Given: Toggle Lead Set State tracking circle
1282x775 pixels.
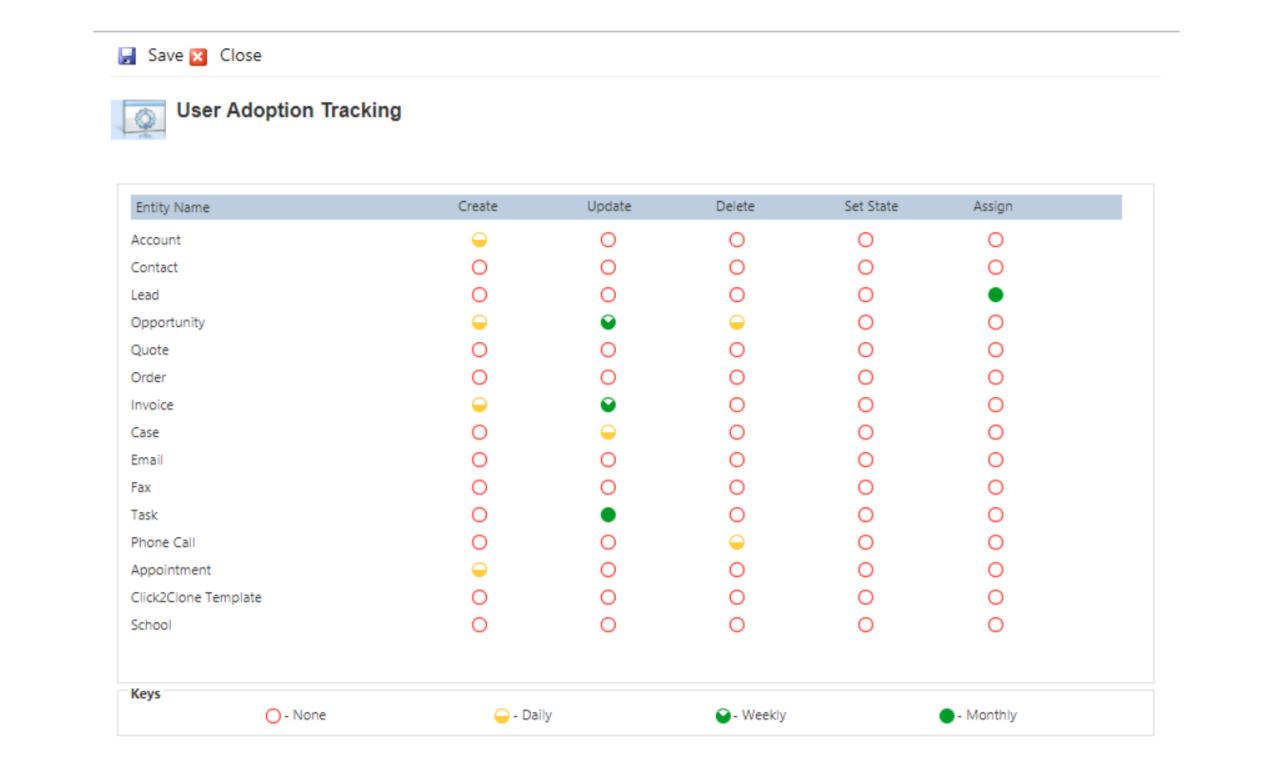Looking at the screenshot, I should (x=866, y=295).
